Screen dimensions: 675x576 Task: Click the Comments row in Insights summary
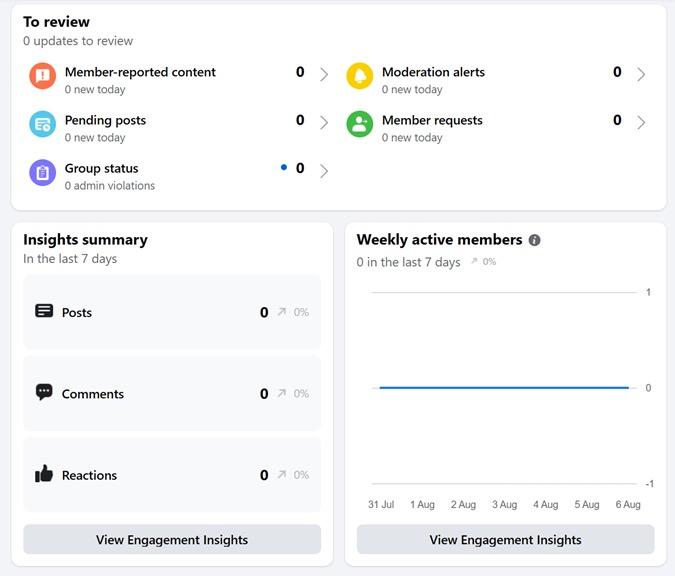[172, 393]
